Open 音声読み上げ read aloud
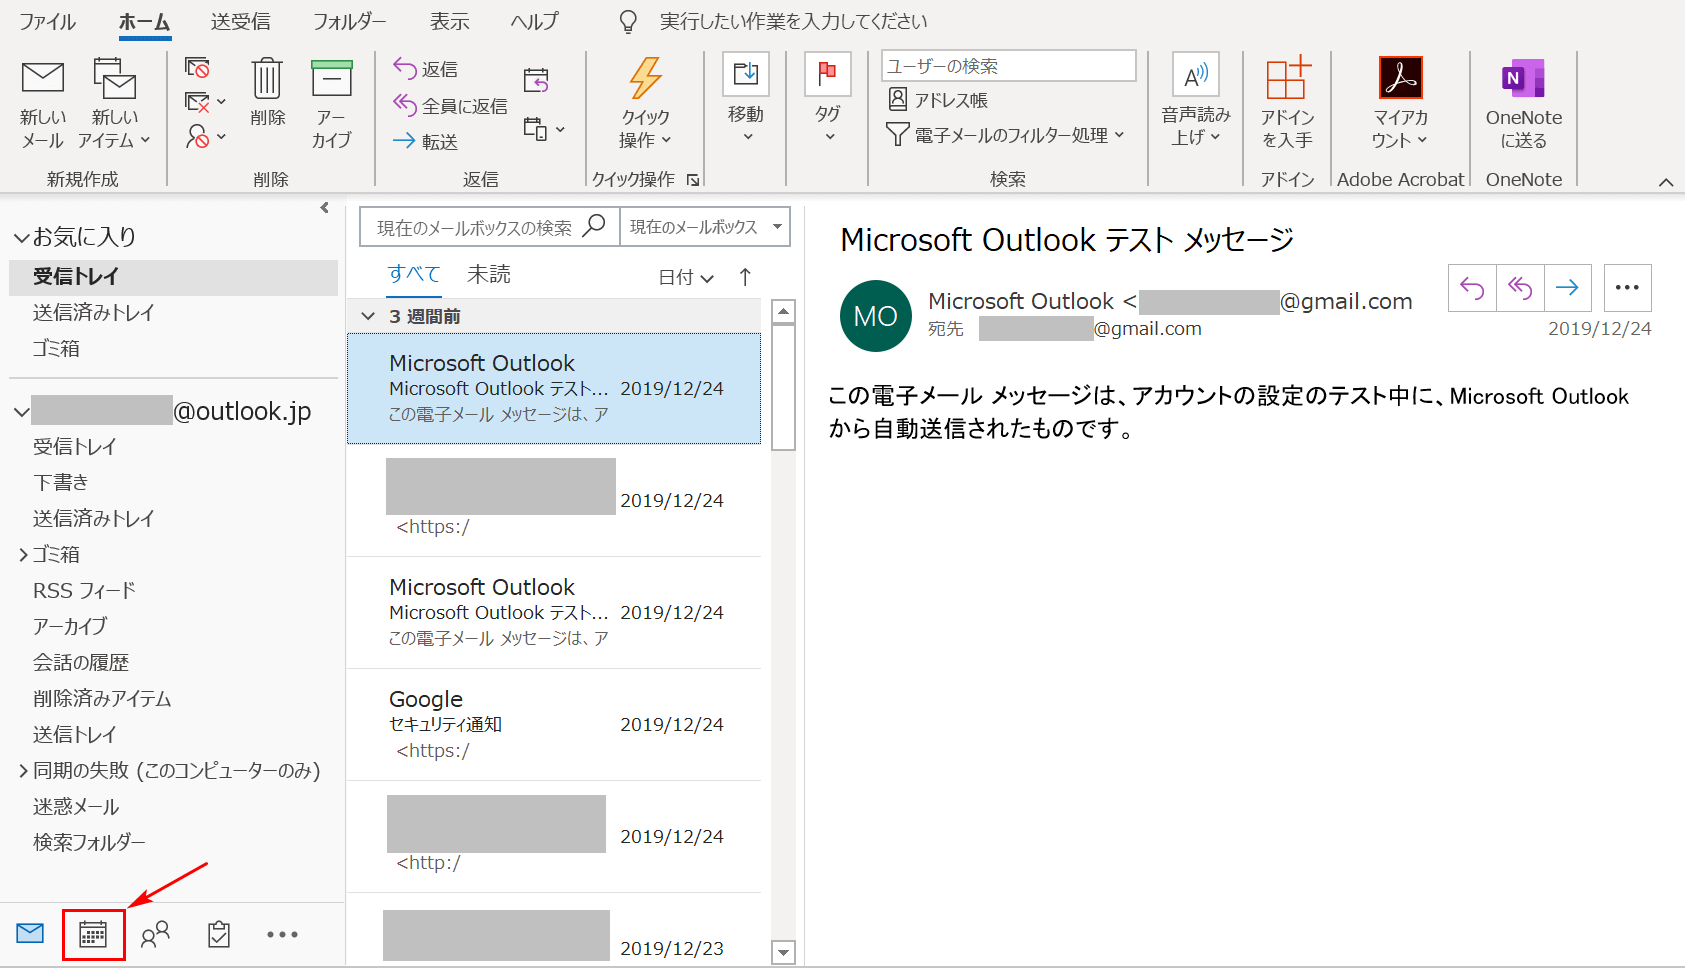Screen dimensions: 1685x968 1196,100
